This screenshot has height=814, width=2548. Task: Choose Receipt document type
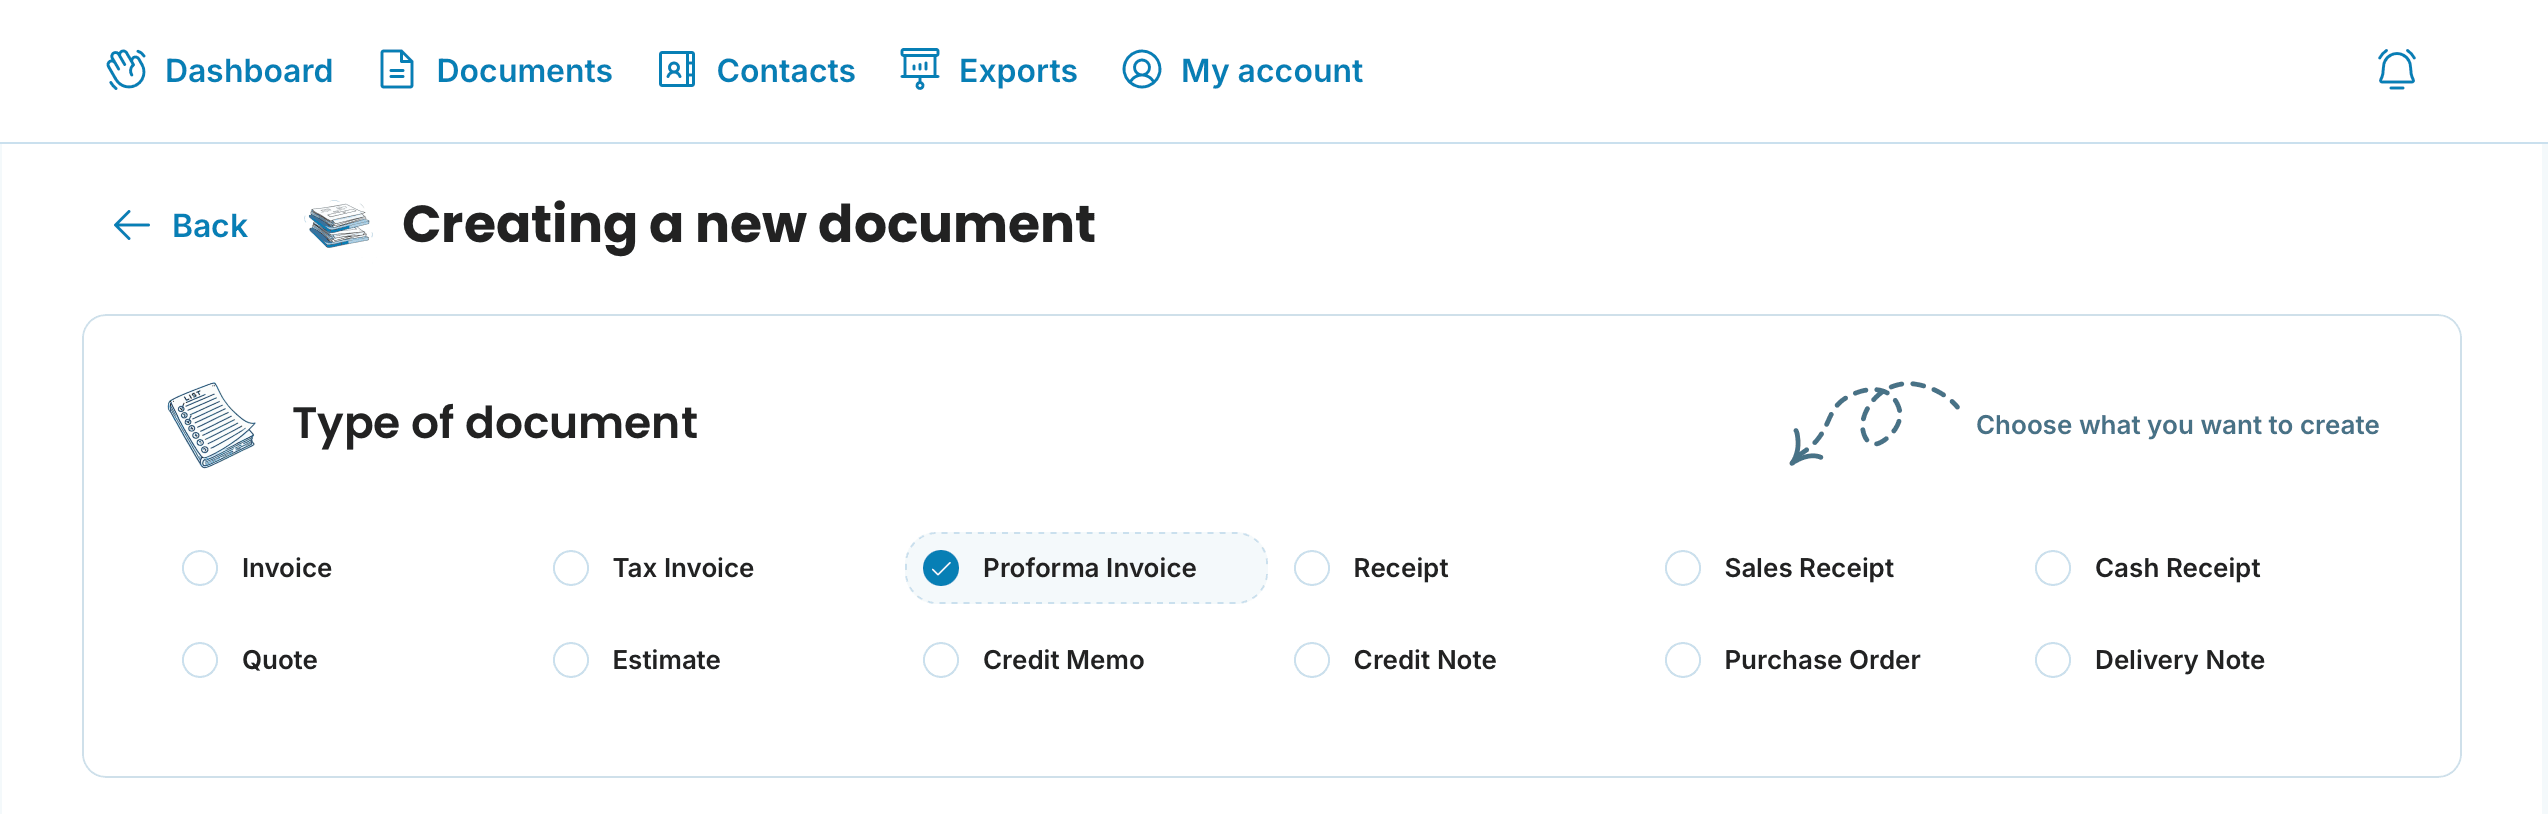point(1312,568)
